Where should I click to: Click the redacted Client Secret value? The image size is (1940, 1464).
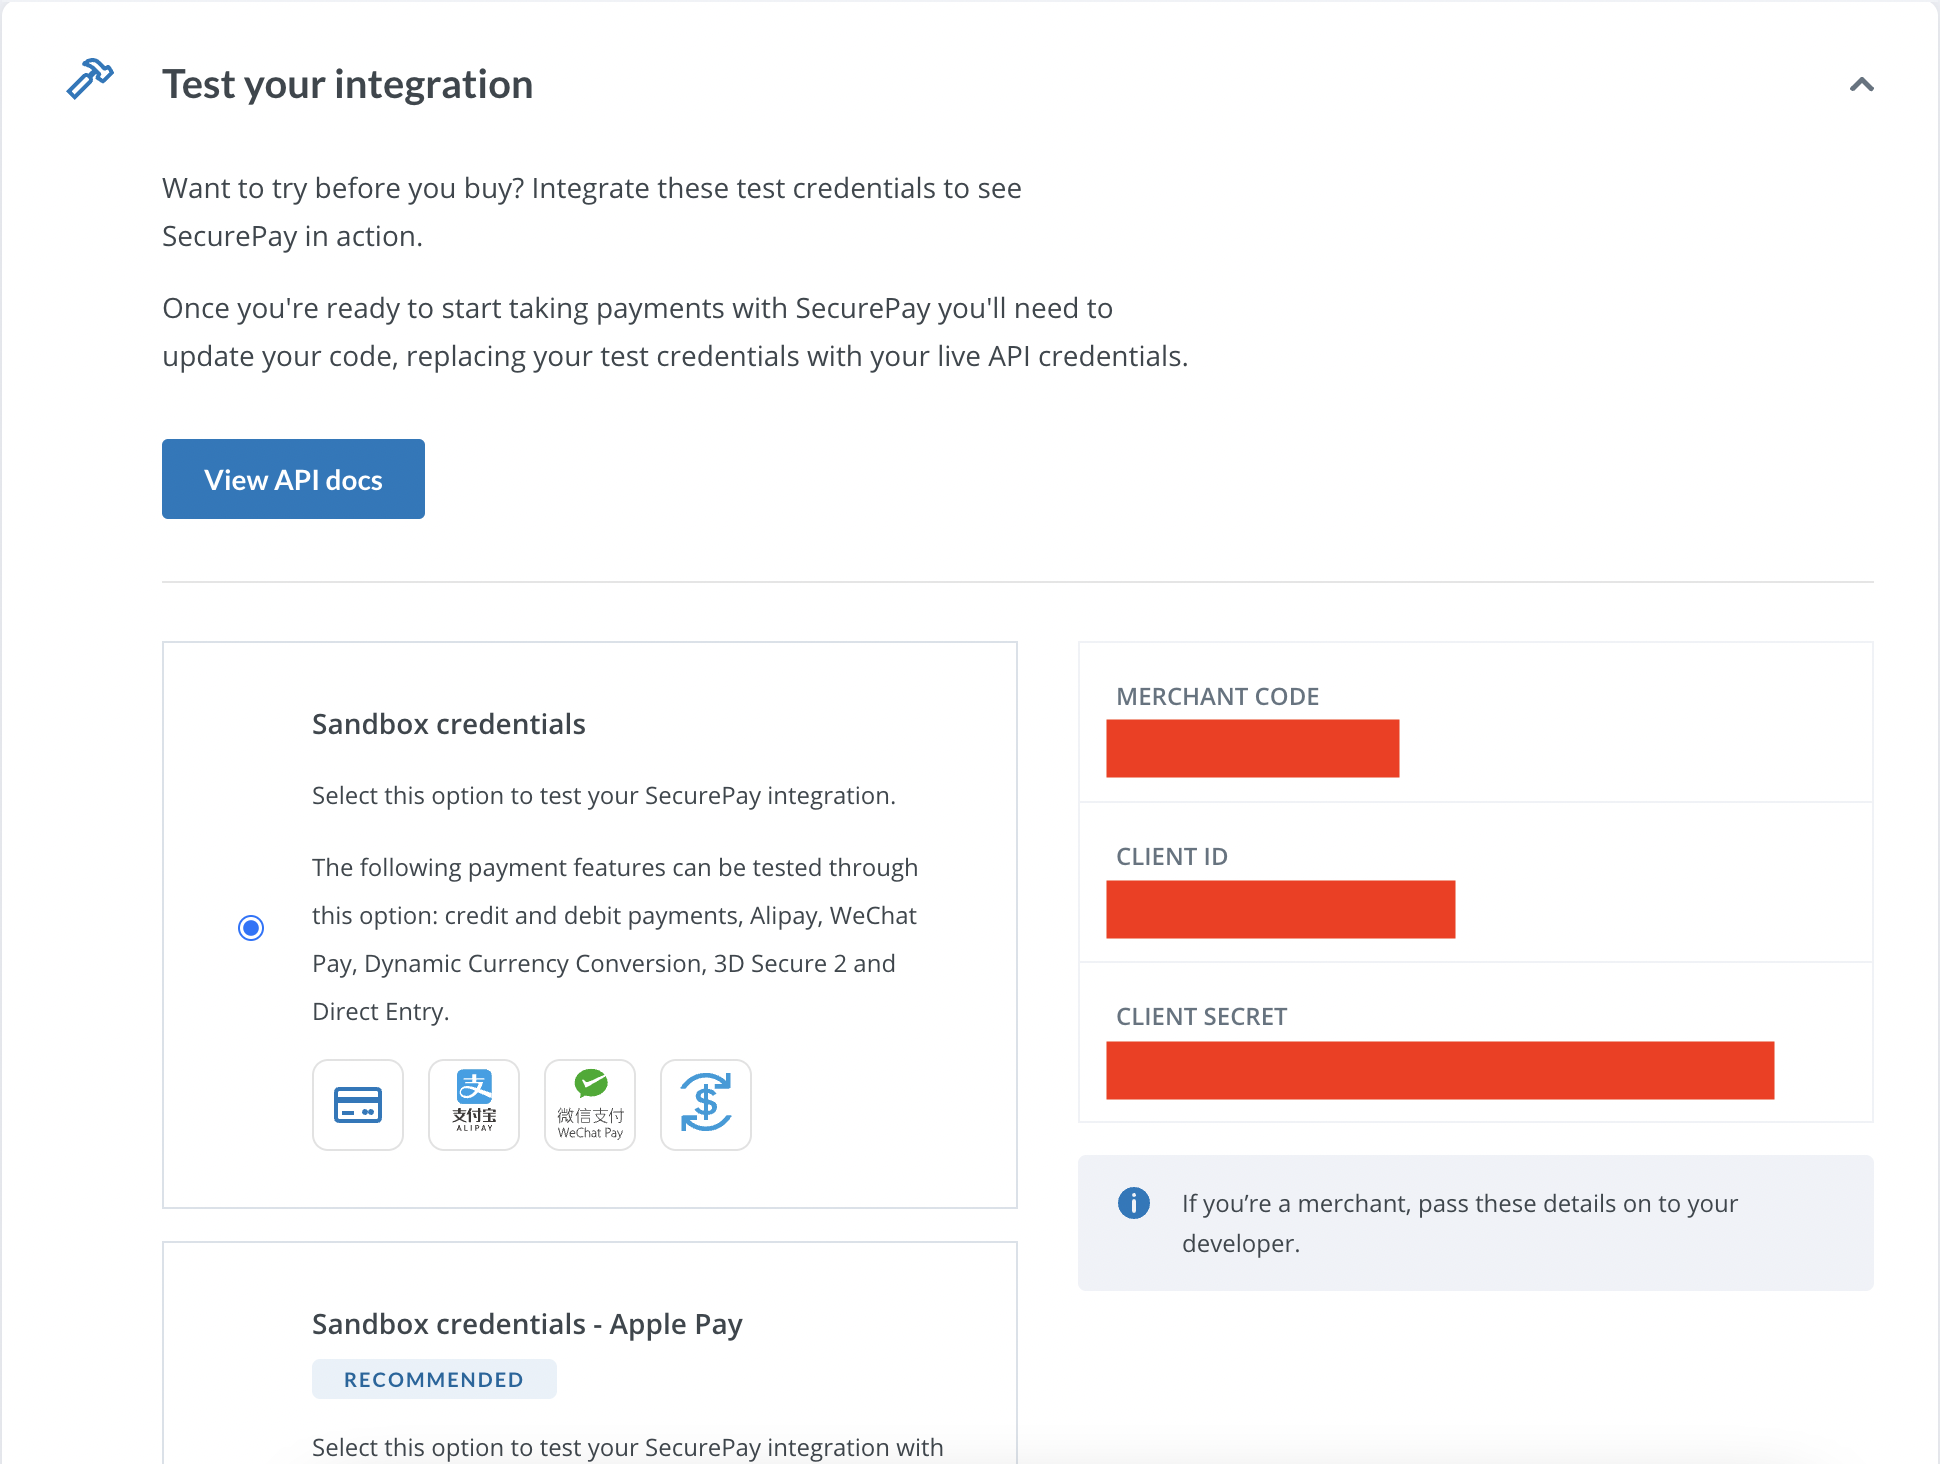[1440, 1070]
